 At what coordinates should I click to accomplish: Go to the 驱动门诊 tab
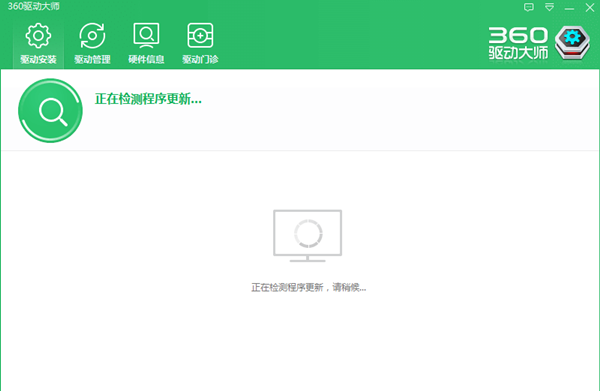tap(200, 43)
